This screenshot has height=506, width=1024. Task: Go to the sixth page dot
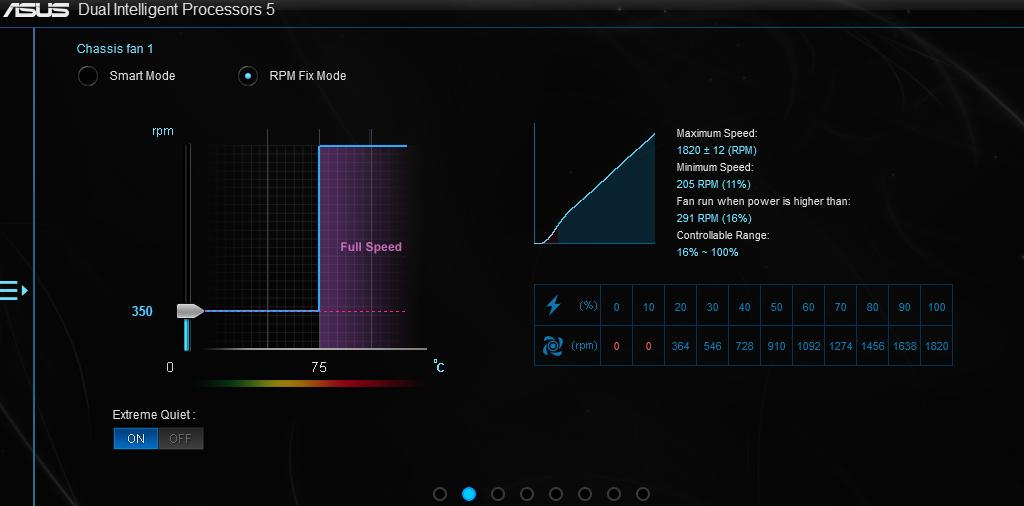pyautogui.click(x=585, y=494)
